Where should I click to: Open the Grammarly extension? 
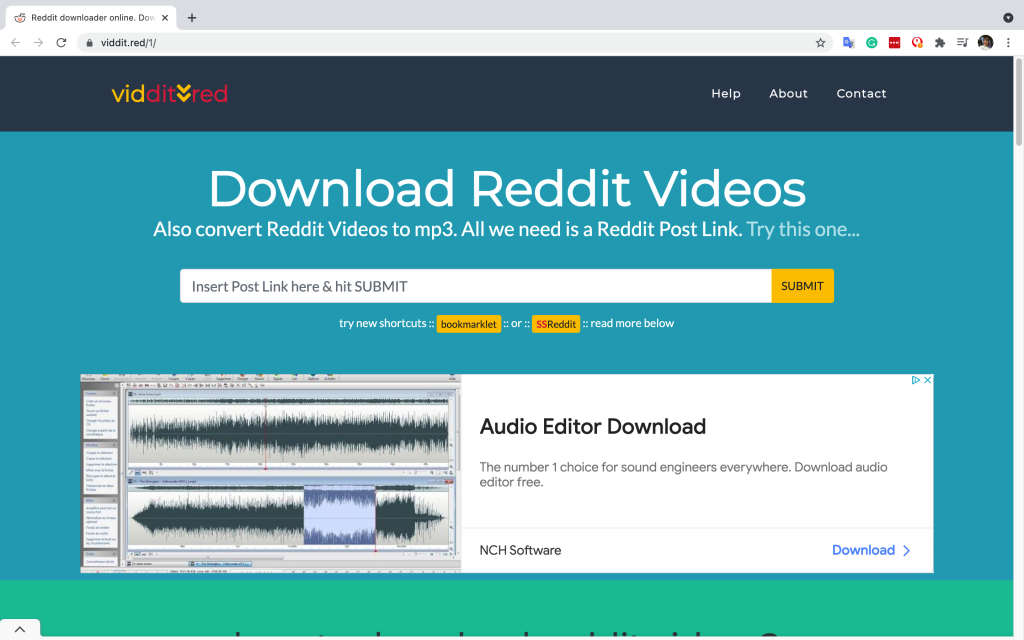click(x=872, y=42)
